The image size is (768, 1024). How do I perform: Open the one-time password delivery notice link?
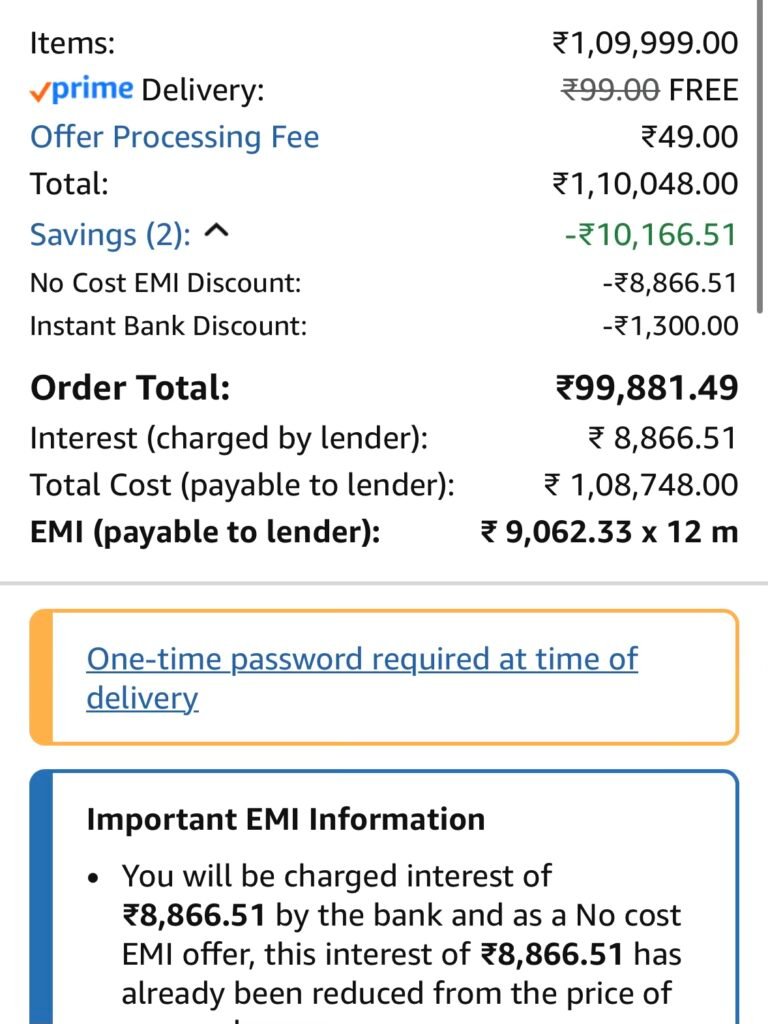[362, 677]
